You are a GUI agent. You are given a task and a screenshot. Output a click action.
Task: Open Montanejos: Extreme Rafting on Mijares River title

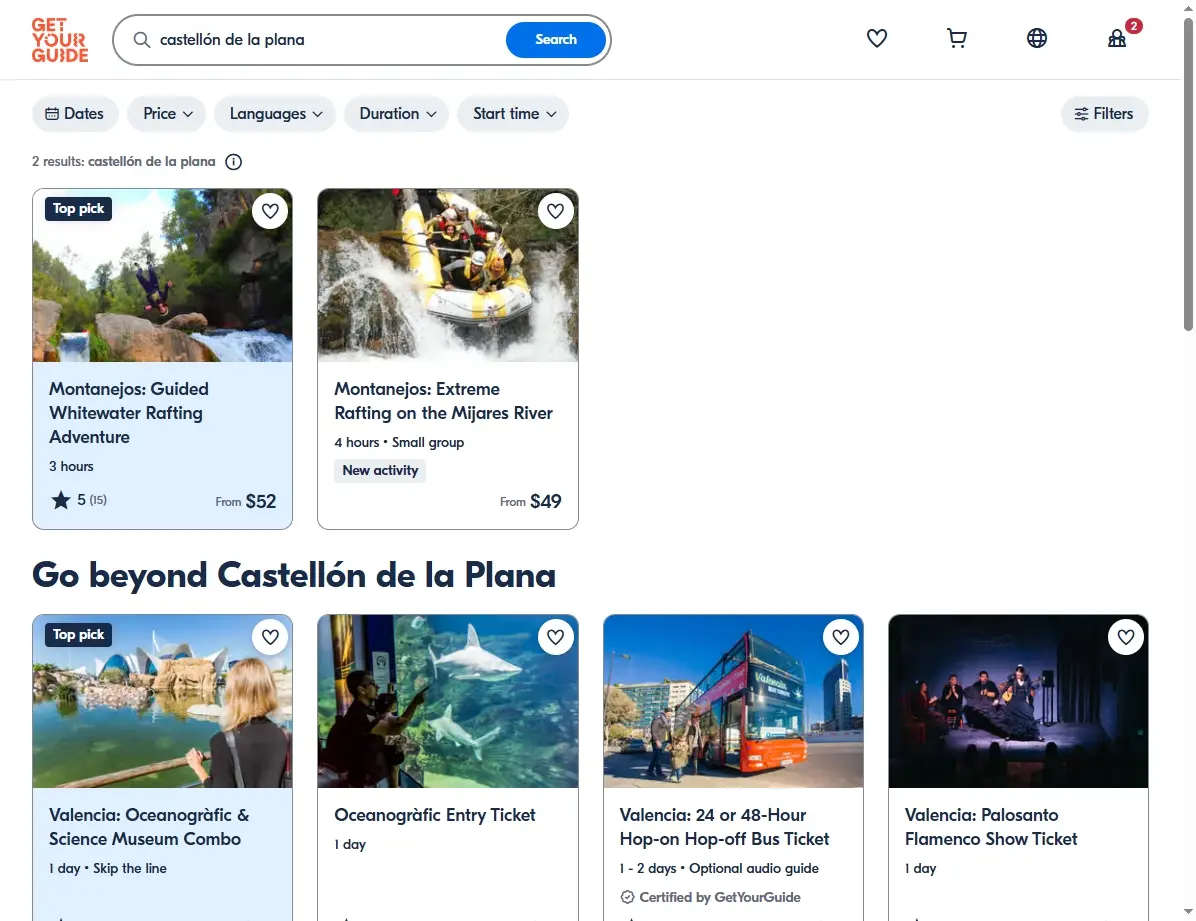click(x=443, y=401)
